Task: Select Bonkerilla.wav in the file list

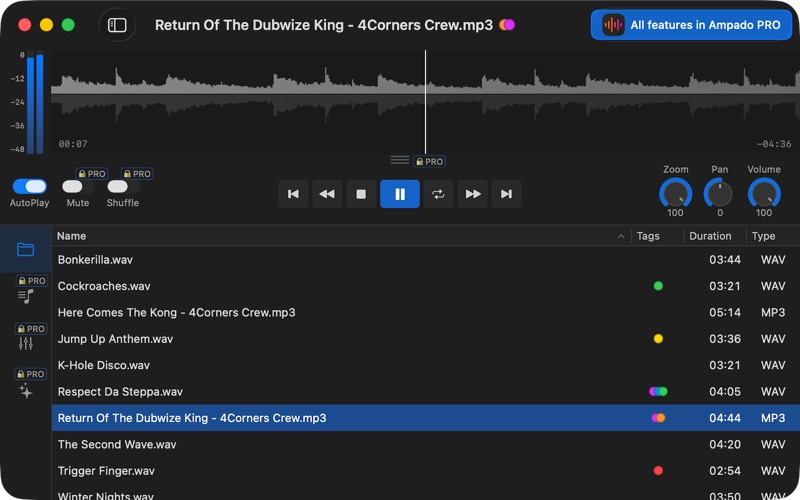Action: (x=426, y=260)
